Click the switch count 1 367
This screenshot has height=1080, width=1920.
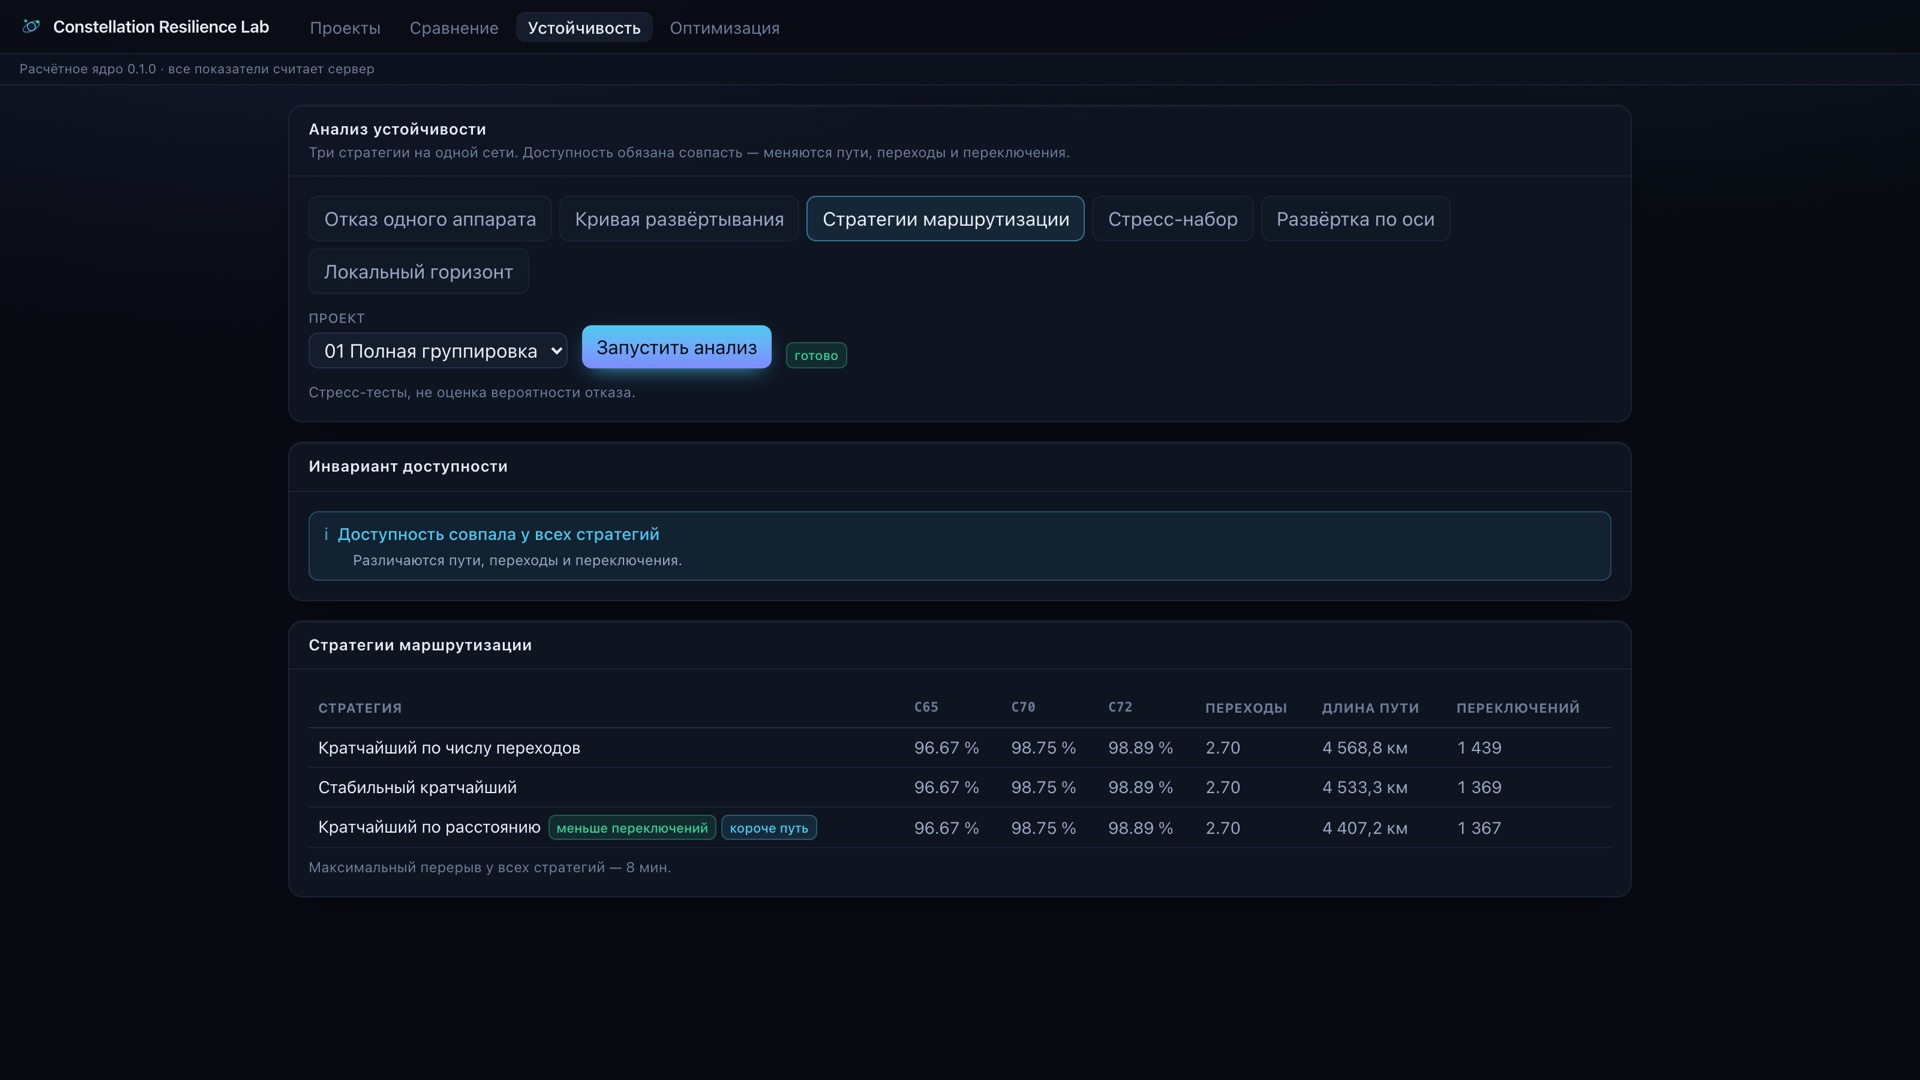click(x=1479, y=829)
